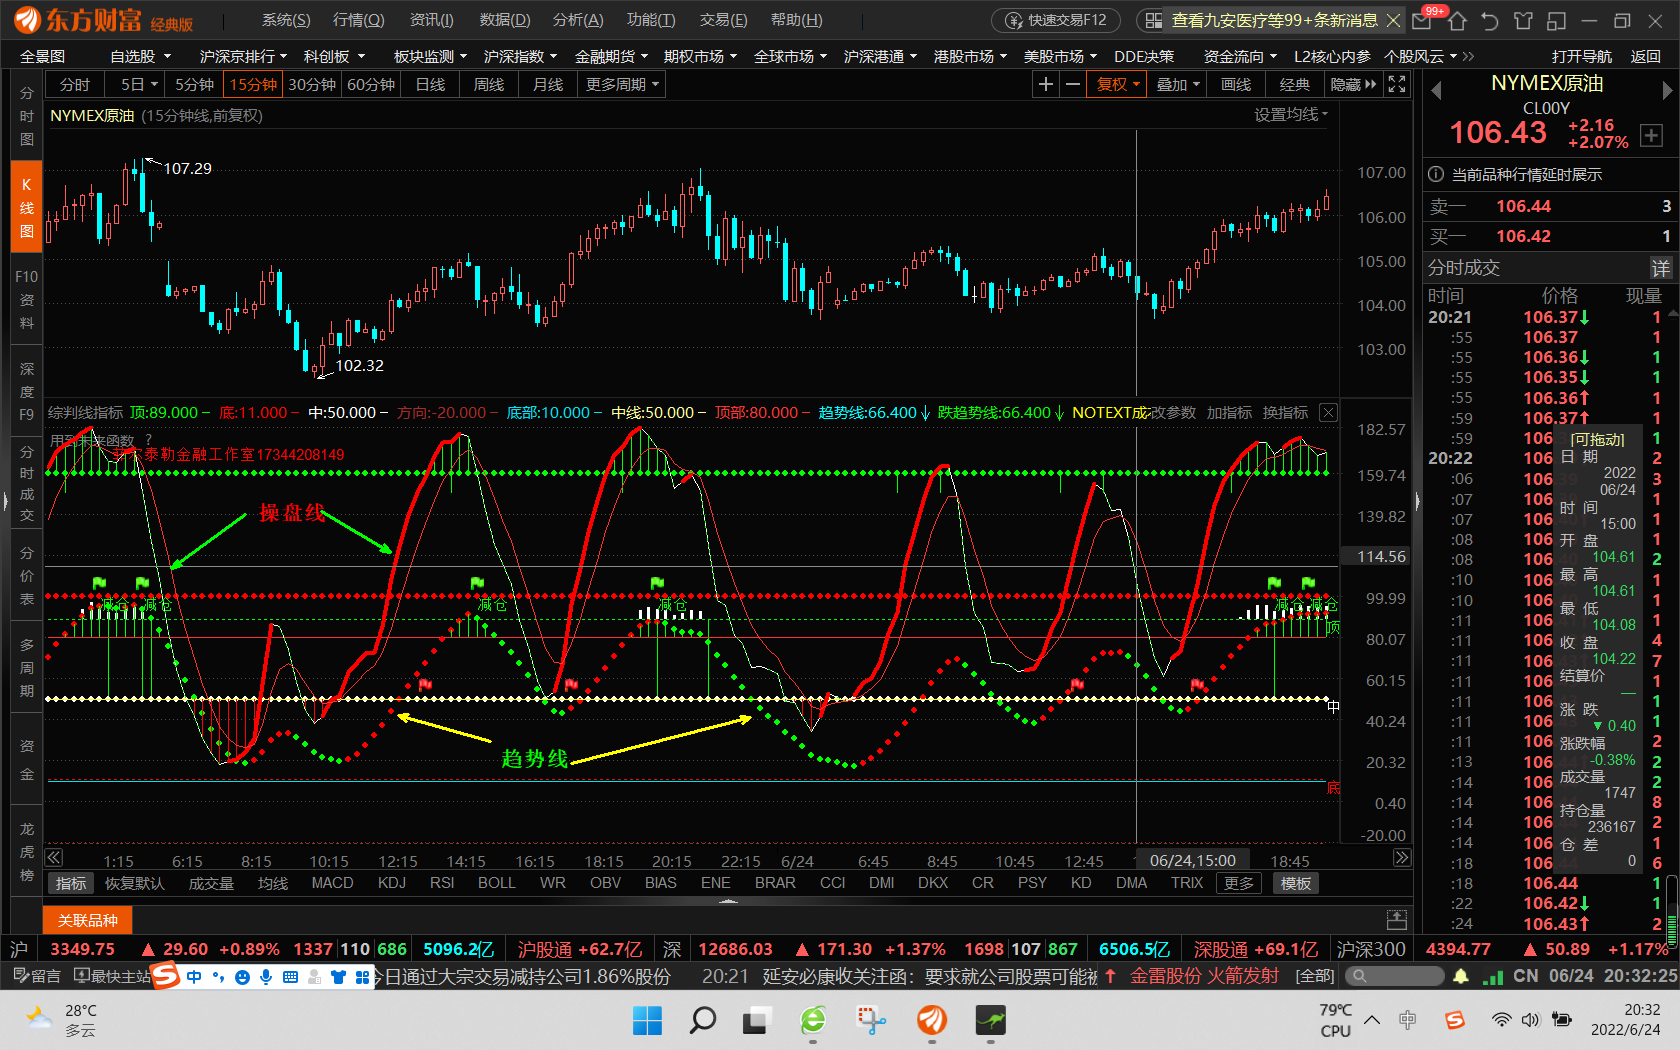Select 15分钟 period tab

pos(253,85)
